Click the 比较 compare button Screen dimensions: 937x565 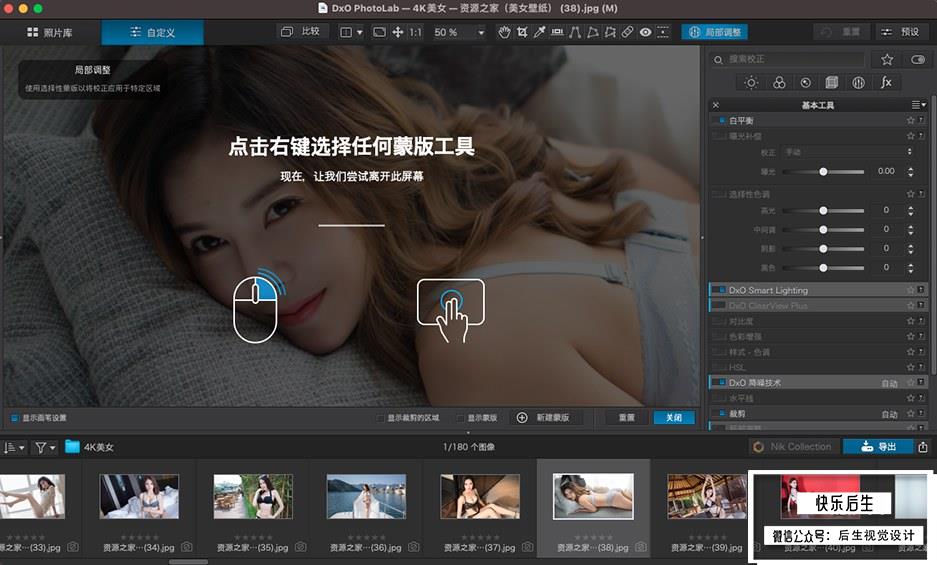click(x=301, y=32)
